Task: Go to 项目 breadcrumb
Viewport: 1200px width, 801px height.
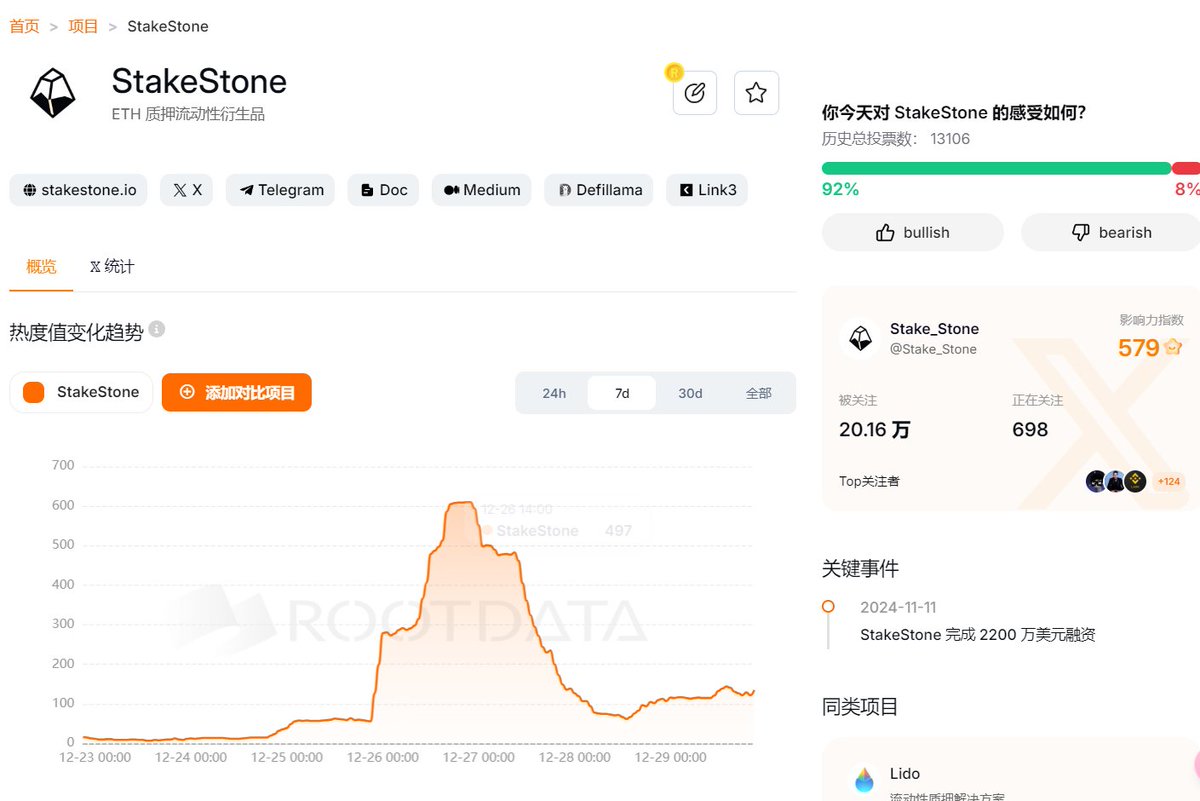Action: click(83, 26)
